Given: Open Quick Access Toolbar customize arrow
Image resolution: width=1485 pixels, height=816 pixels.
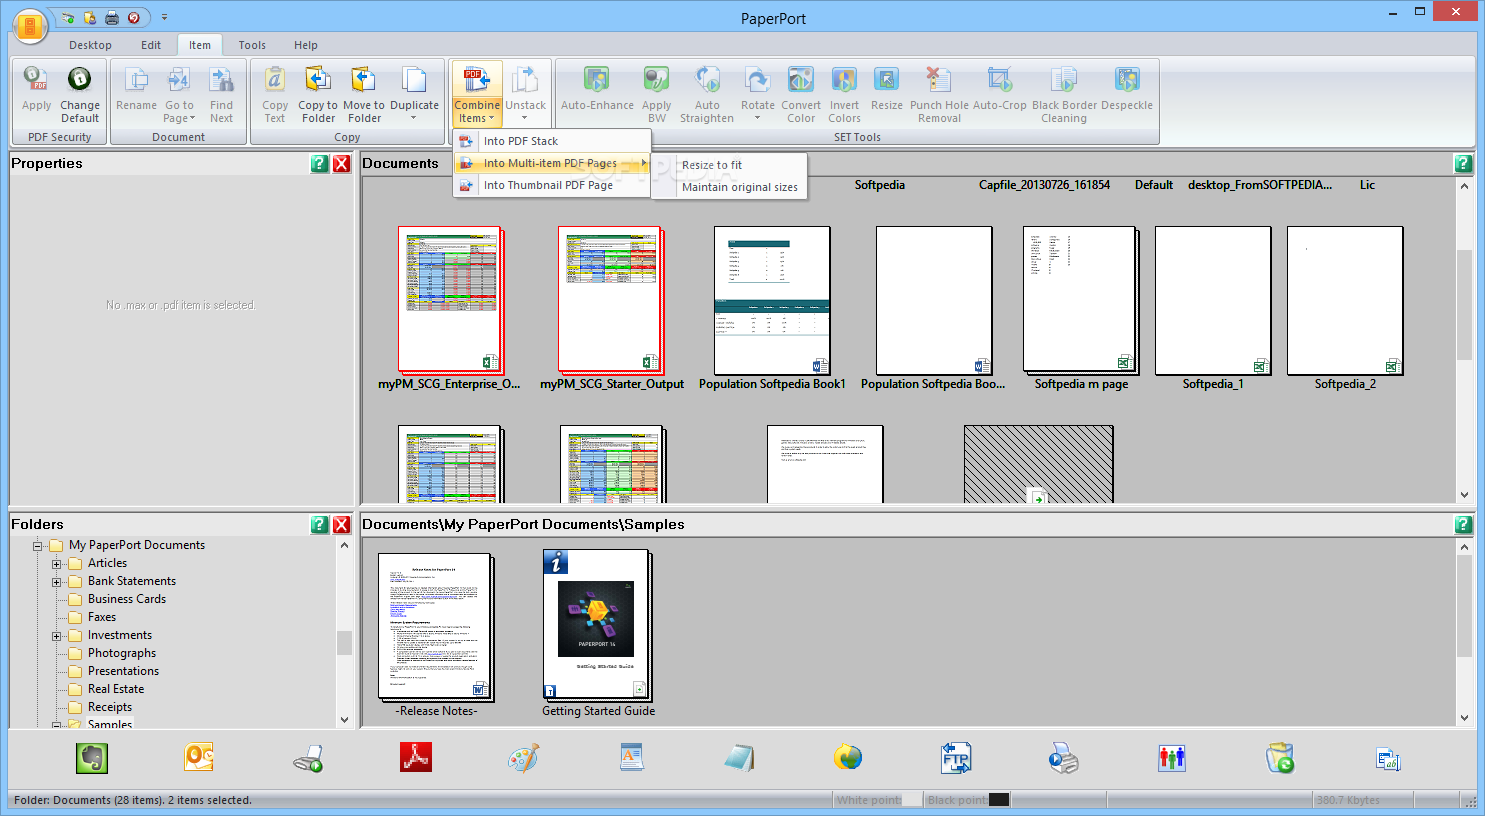Looking at the screenshot, I should point(165,17).
